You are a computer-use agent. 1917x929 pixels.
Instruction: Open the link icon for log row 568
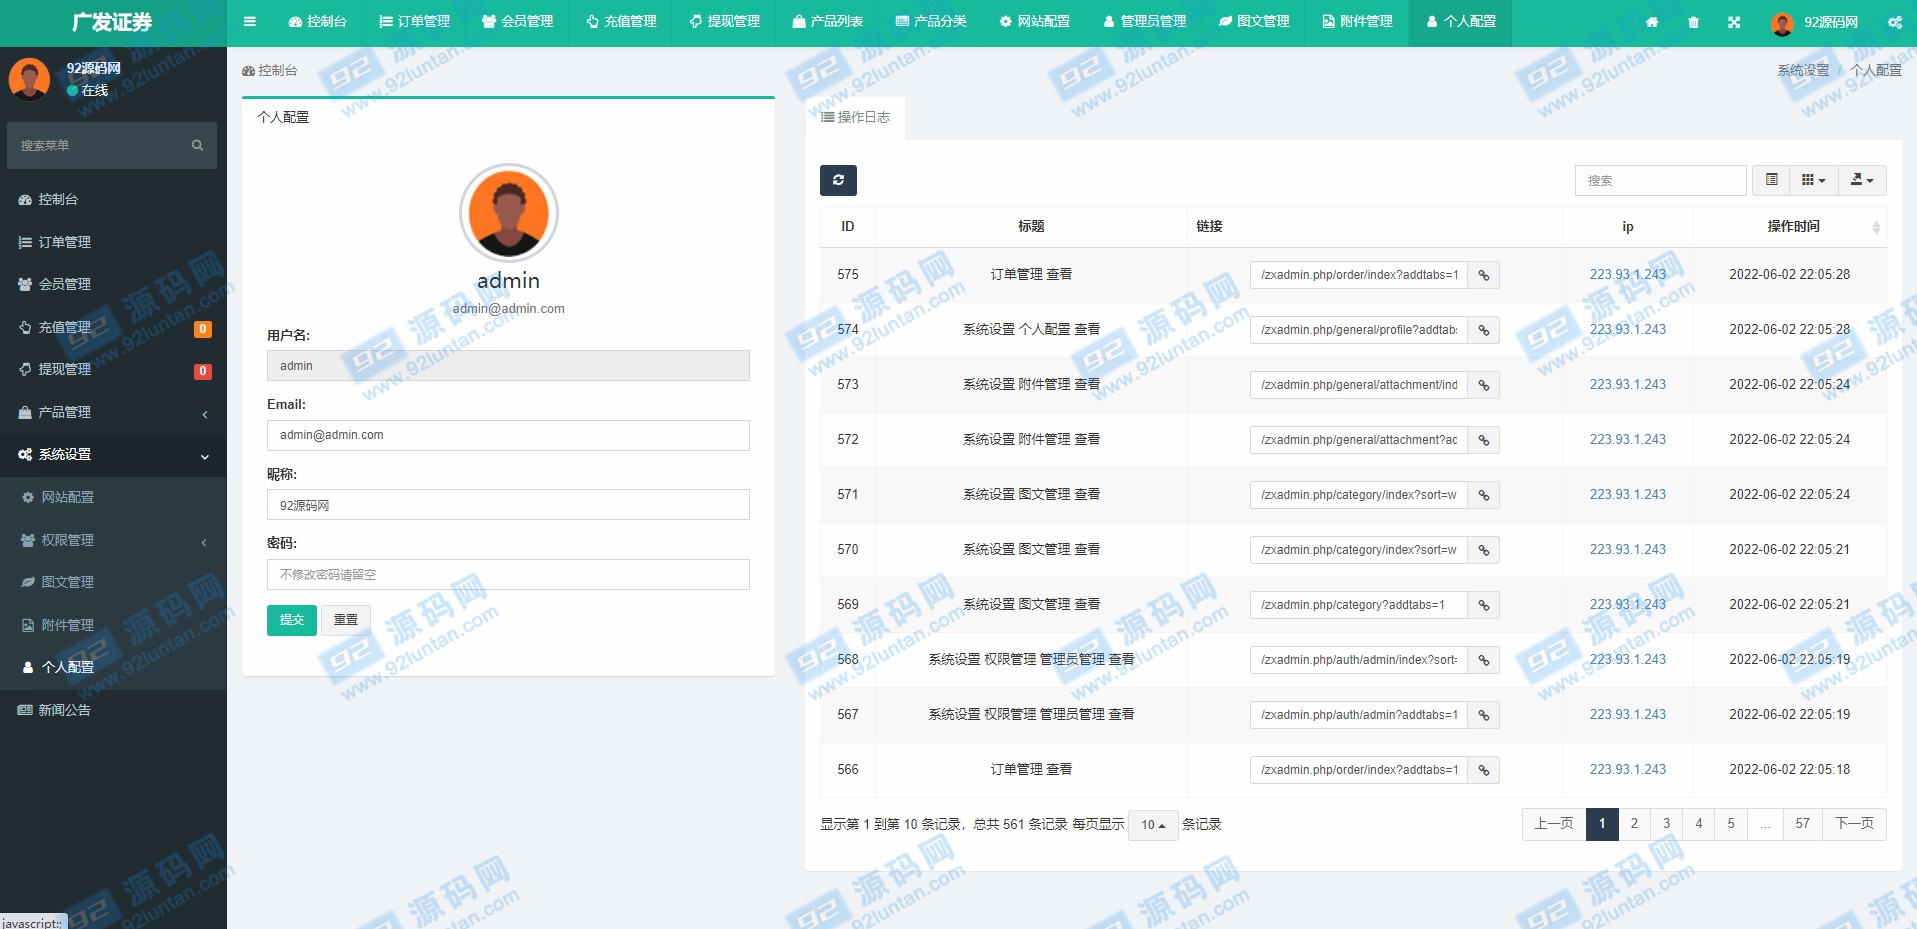(1484, 660)
